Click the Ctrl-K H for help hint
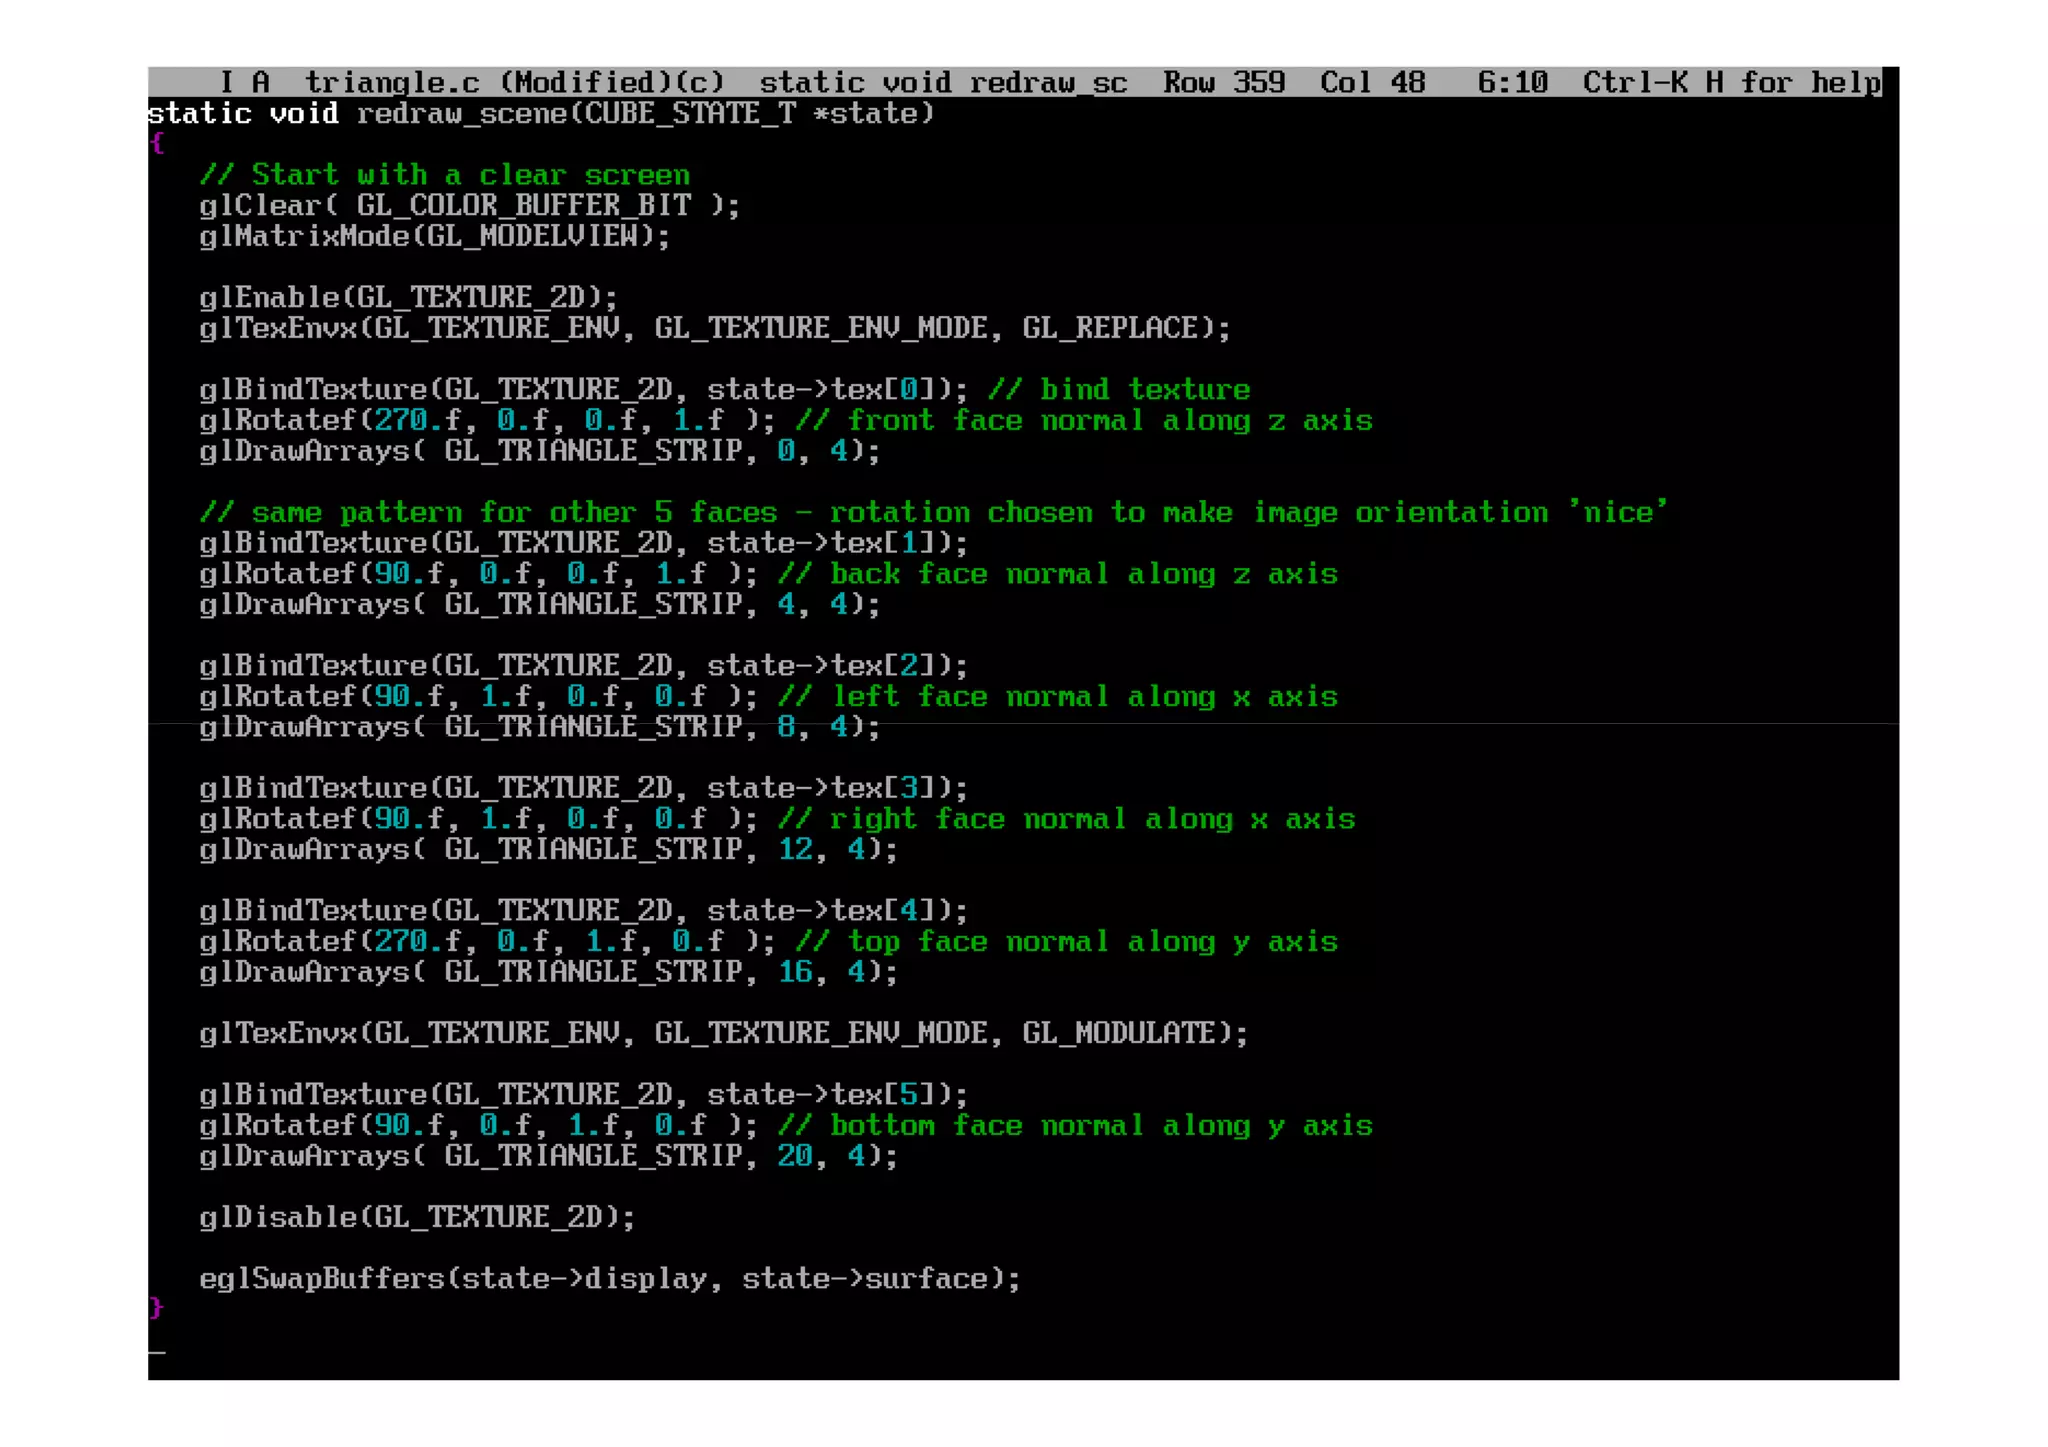The image size is (2048, 1447). coord(1732,82)
